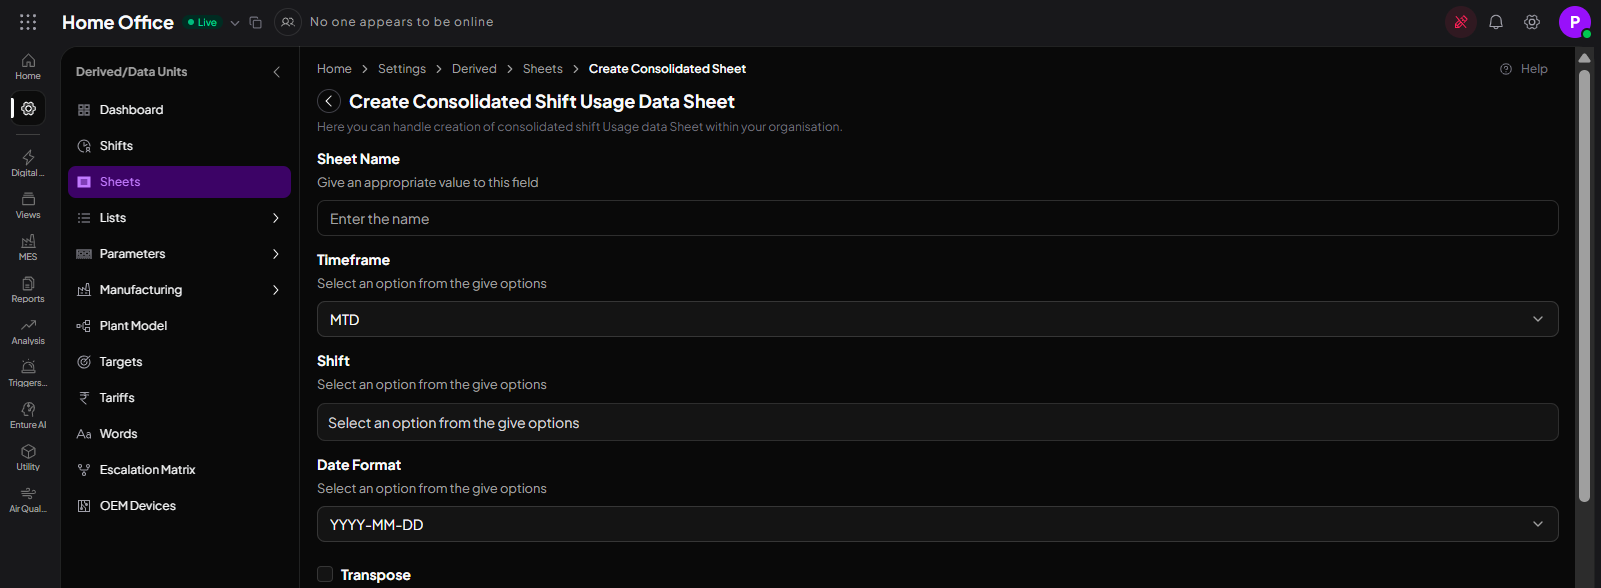Click the vertical page scrollbar
The image size is (1601, 588).
coord(1584,285)
